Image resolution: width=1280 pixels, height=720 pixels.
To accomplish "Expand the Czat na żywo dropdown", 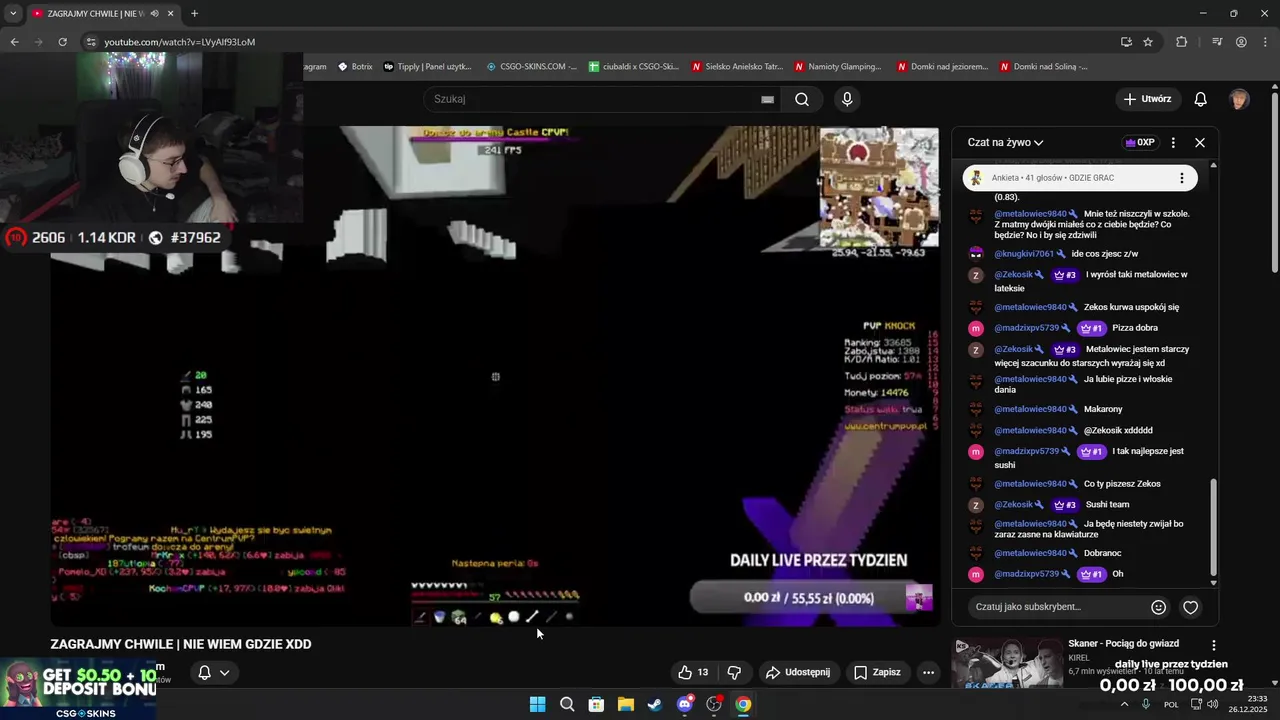I will tap(1005, 142).
